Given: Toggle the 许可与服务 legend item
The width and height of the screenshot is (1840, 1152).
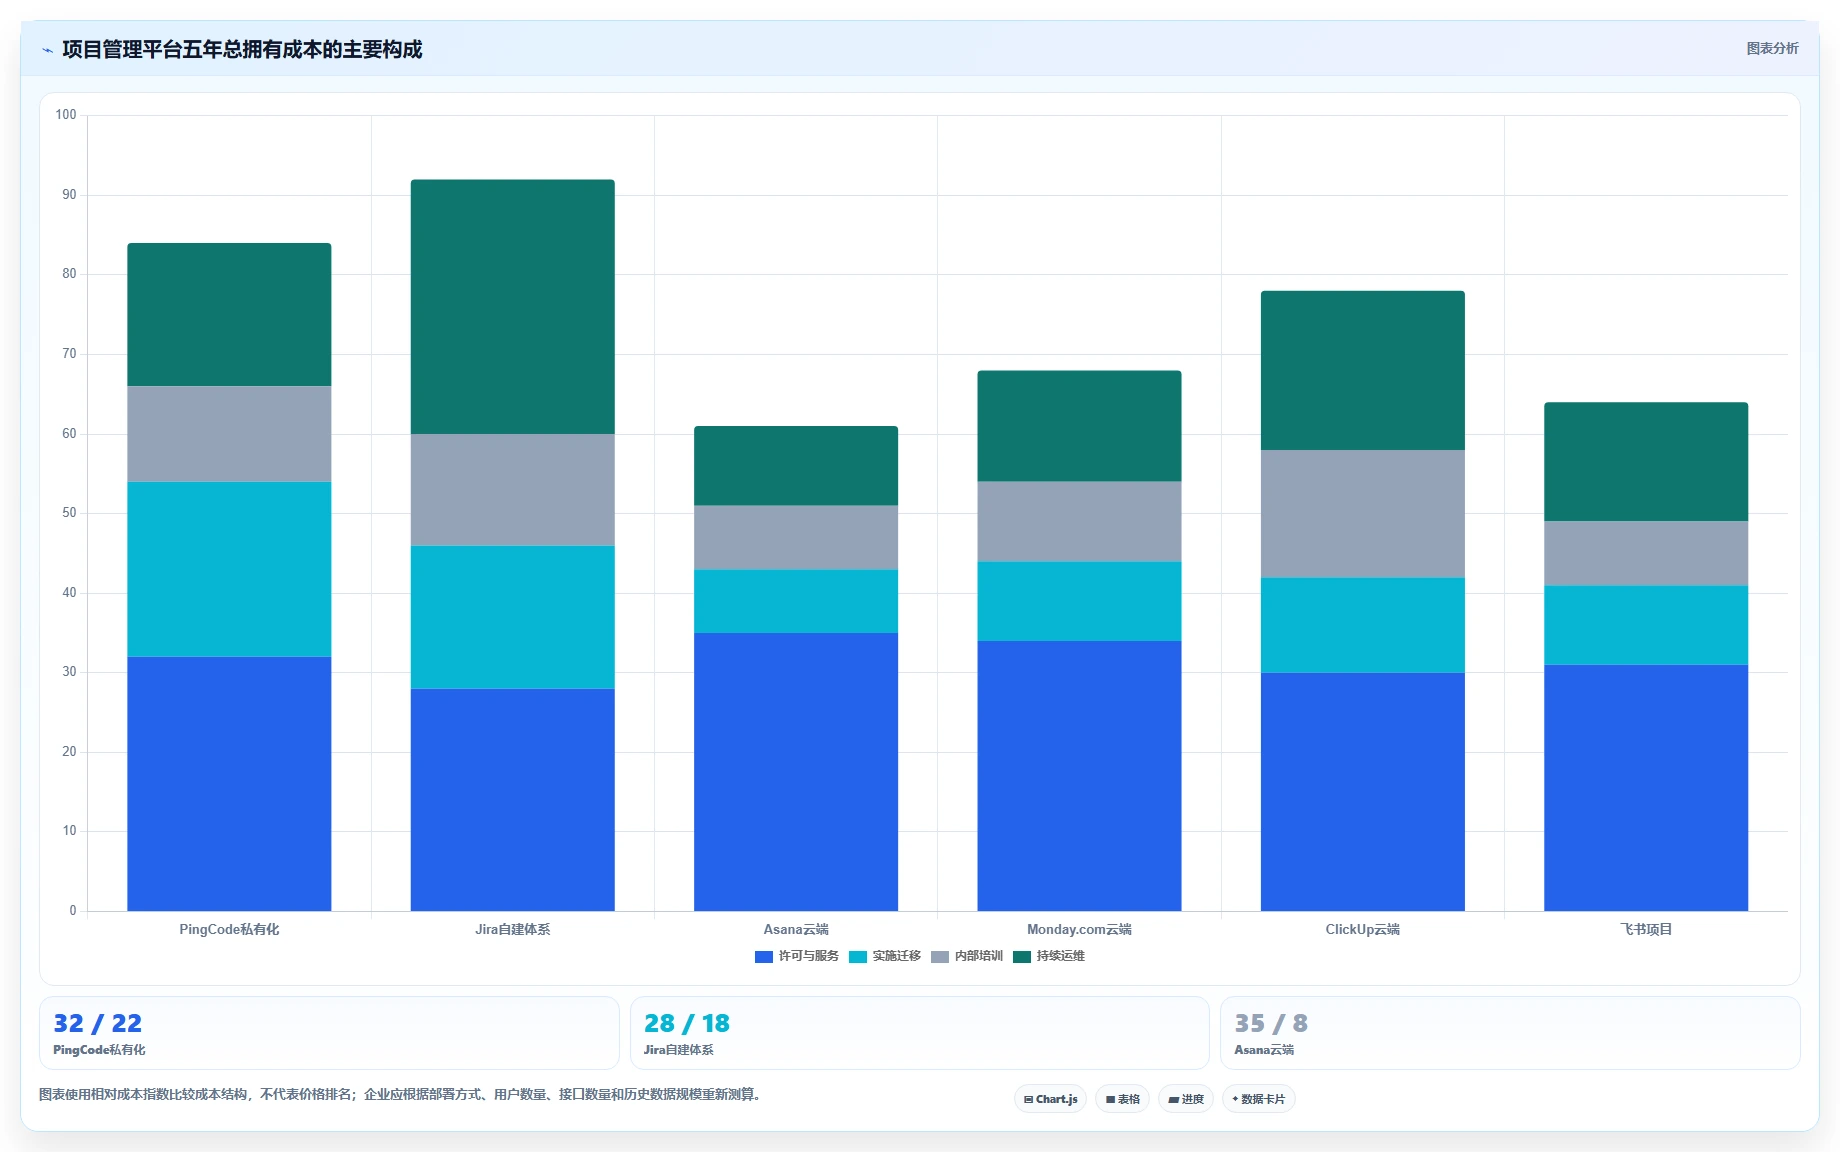Looking at the screenshot, I should (x=797, y=956).
